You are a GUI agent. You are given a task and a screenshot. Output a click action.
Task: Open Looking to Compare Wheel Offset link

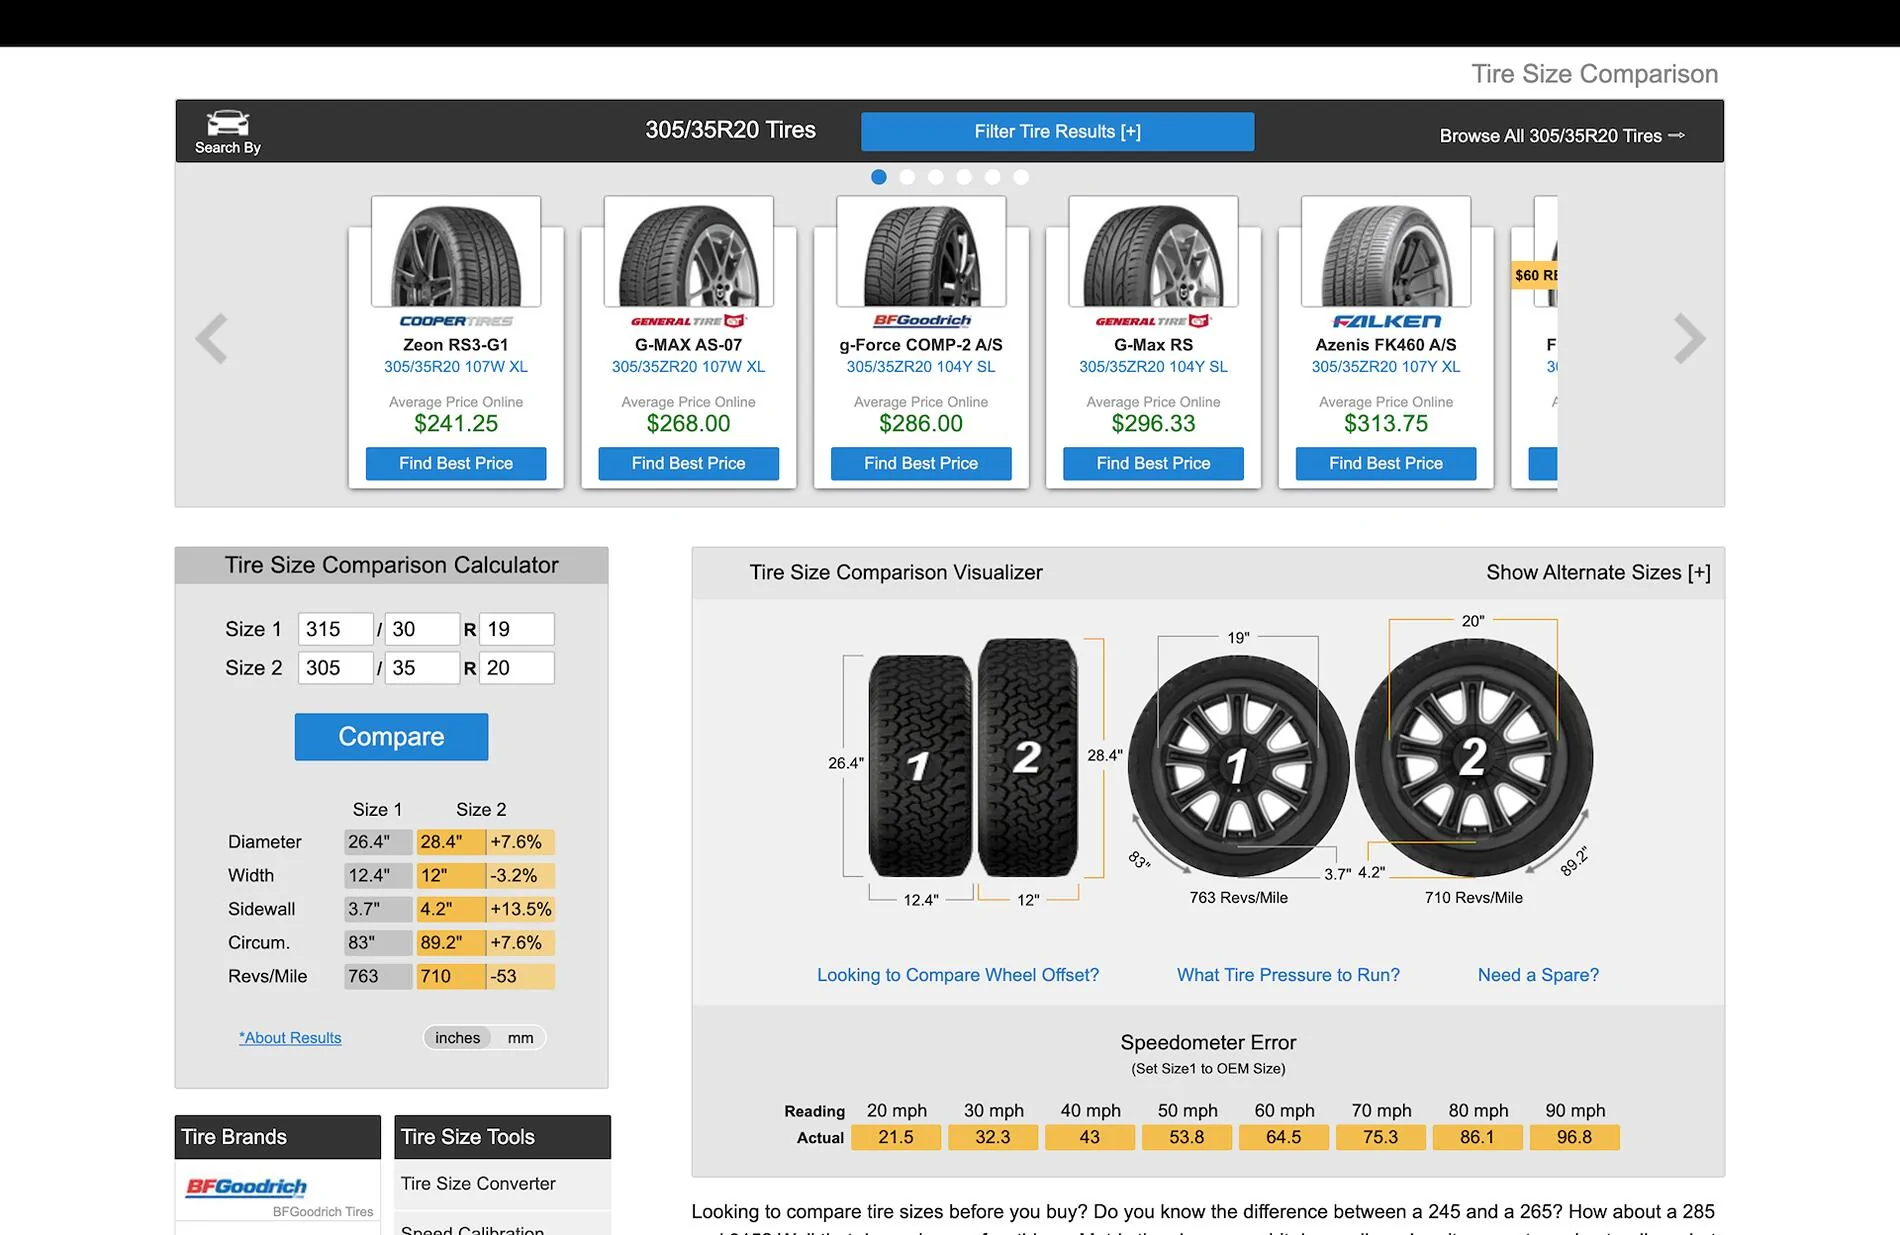tap(958, 975)
